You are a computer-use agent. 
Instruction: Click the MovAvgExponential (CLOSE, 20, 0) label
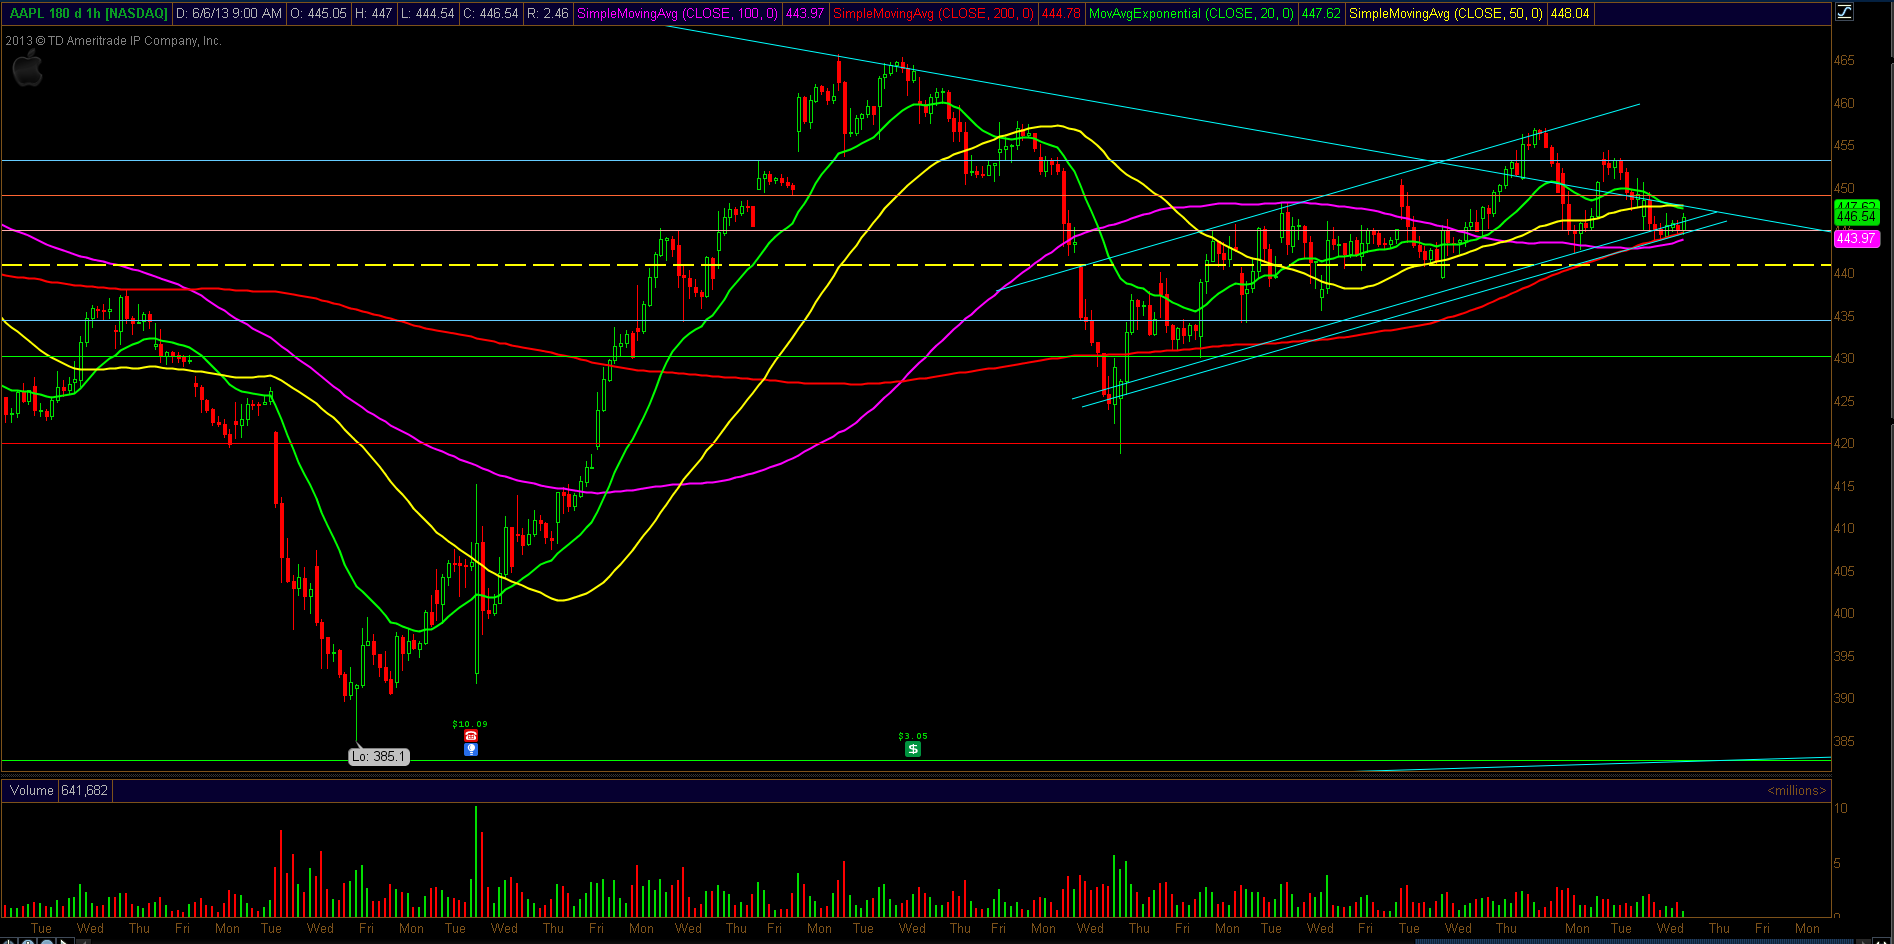click(1191, 14)
